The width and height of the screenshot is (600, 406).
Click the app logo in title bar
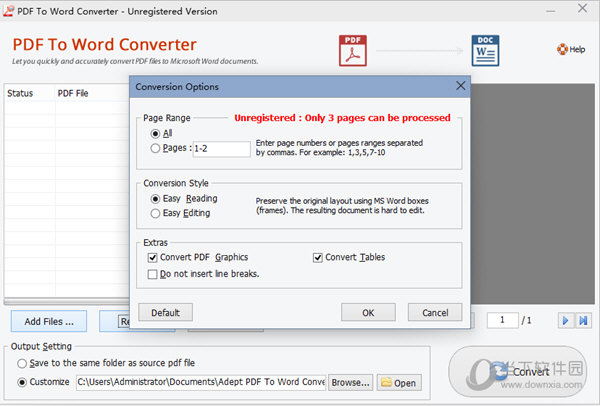pyautogui.click(x=8, y=11)
